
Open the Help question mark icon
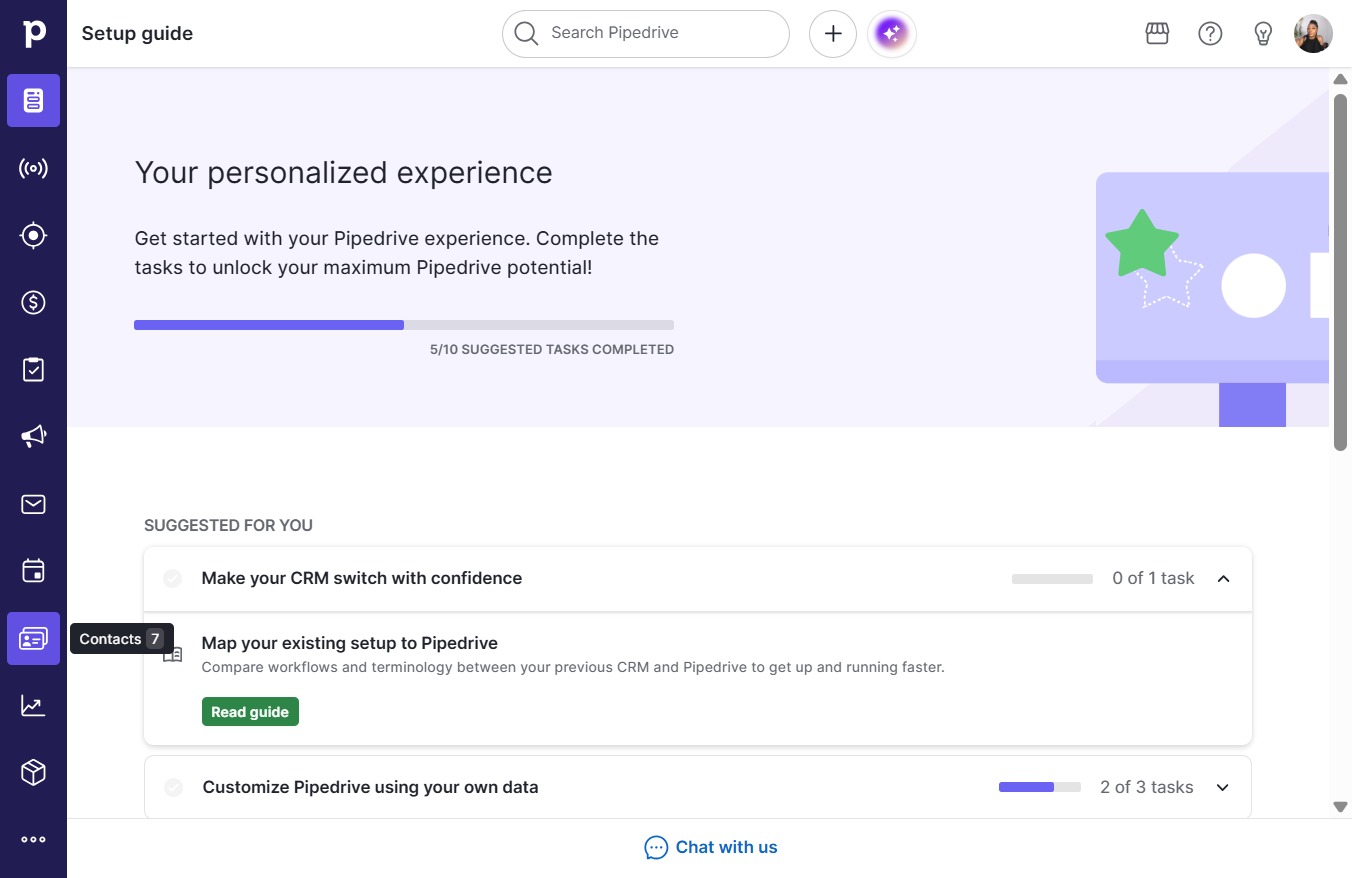click(x=1210, y=34)
